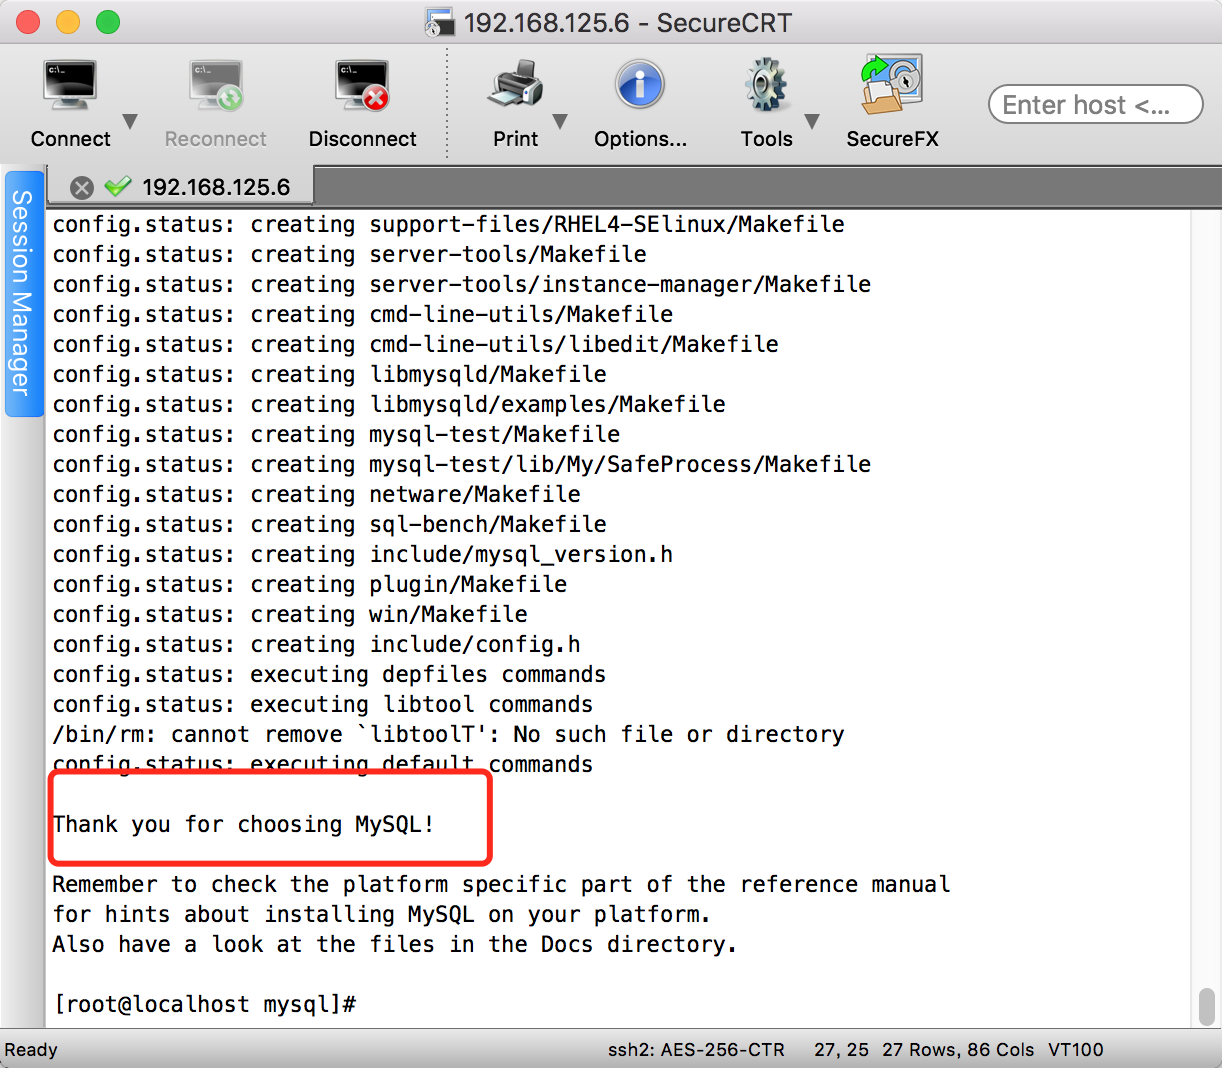Click the 'Also have a look at' line

pyautogui.click(x=395, y=944)
